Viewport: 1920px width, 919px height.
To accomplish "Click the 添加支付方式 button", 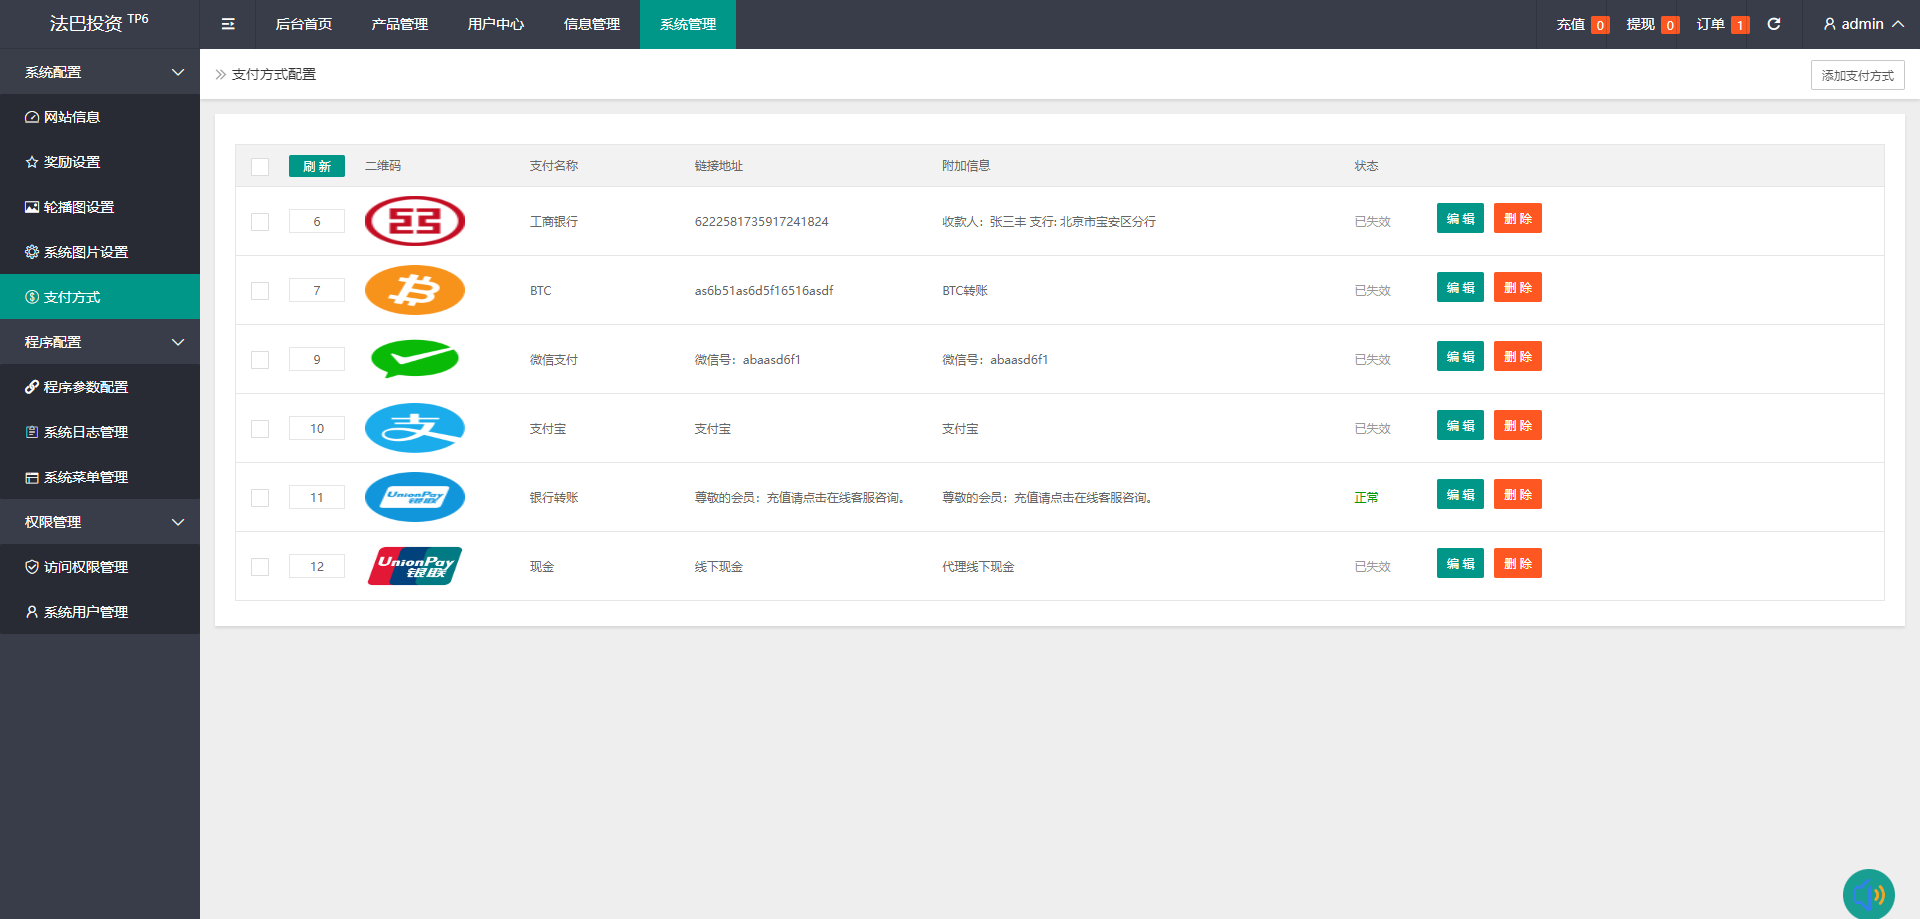I will coord(1857,75).
